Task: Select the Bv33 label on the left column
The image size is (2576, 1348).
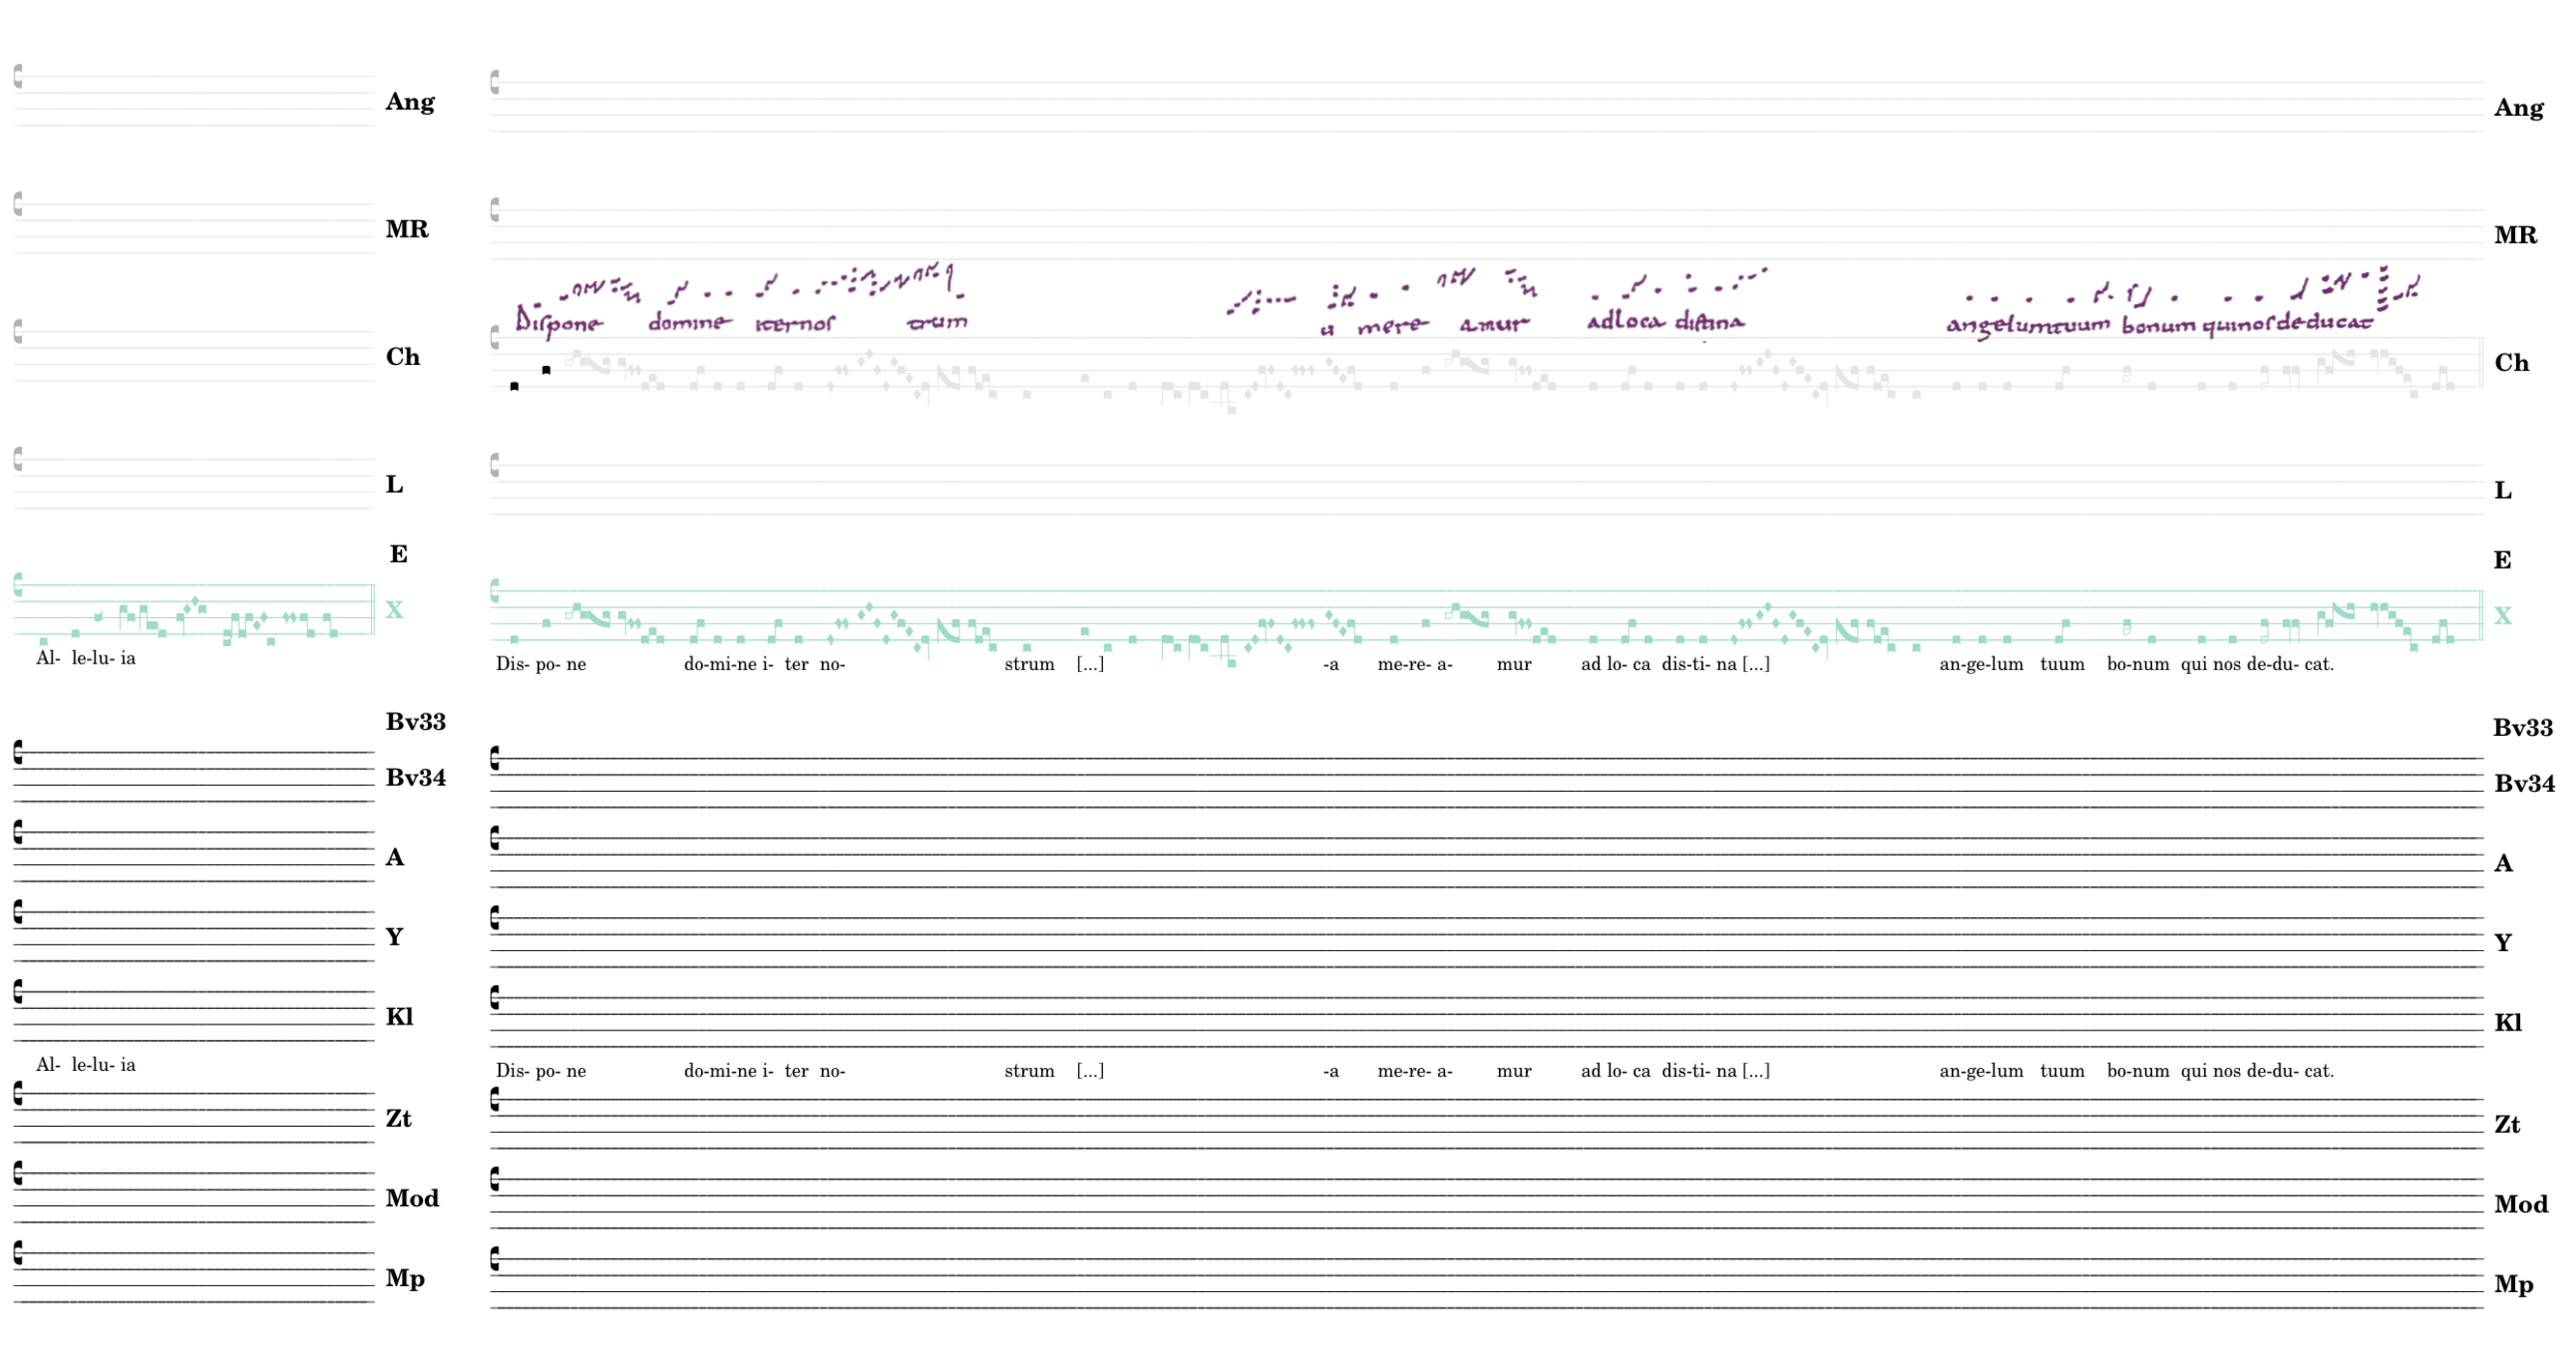Action: 415,722
